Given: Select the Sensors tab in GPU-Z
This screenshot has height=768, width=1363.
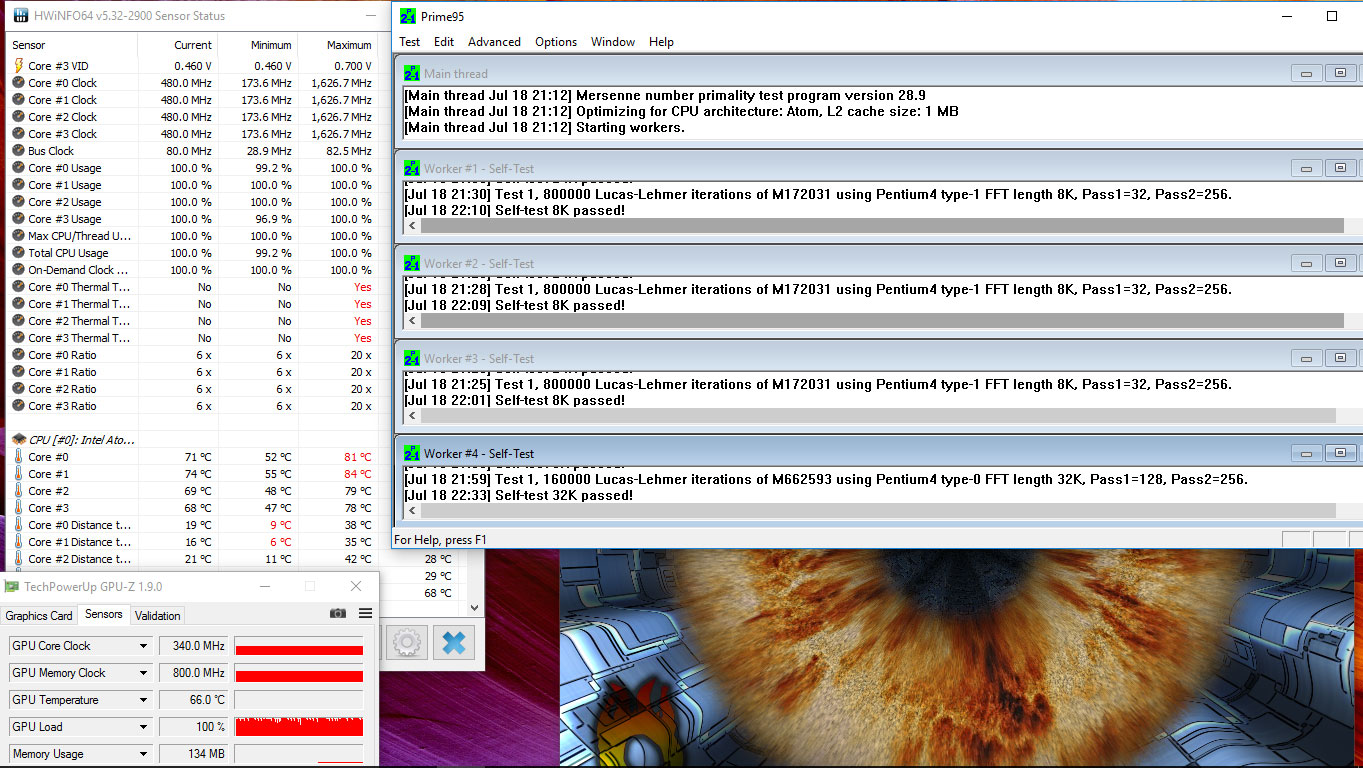Looking at the screenshot, I should [x=104, y=615].
